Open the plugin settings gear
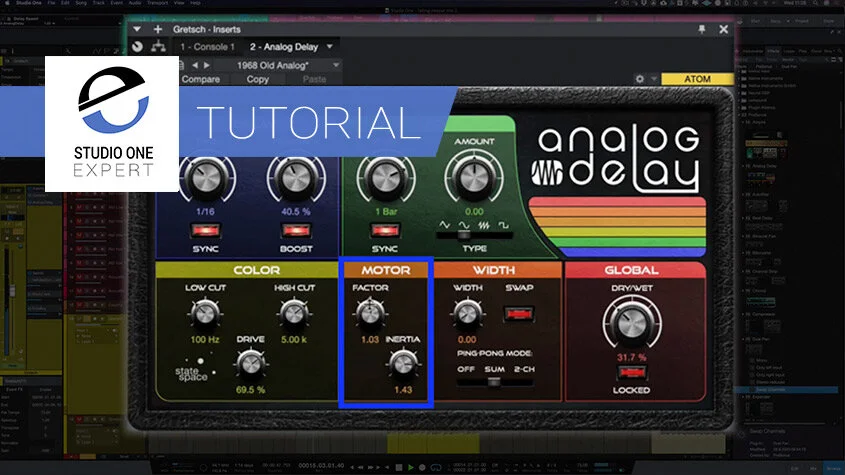This screenshot has width=845, height=475. (x=640, y=79)
